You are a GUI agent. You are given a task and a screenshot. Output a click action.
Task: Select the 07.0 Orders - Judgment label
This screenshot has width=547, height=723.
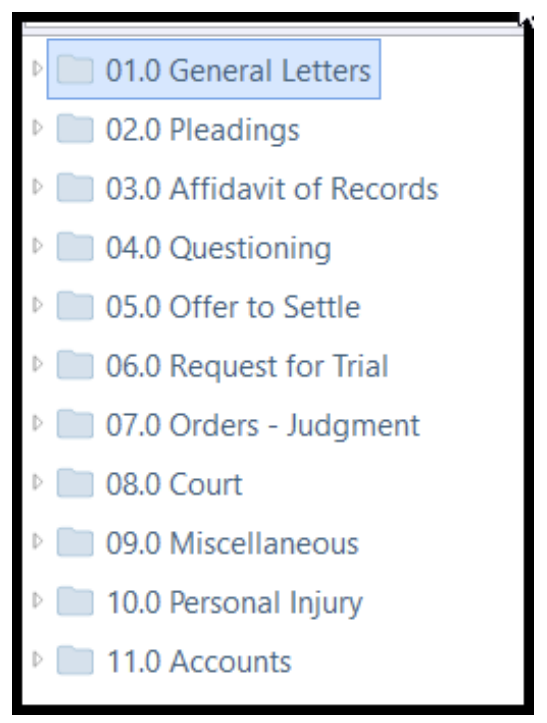click(263, 426)
